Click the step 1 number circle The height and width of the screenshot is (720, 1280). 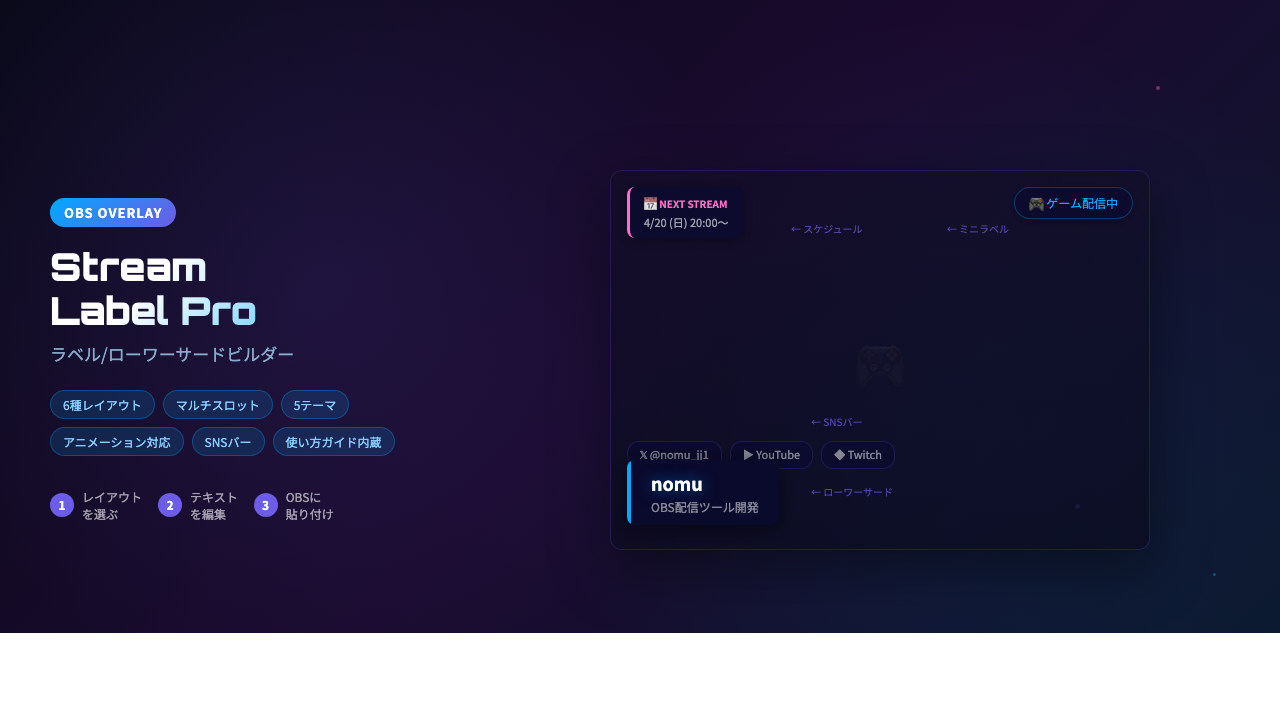(x=62, y=505)
